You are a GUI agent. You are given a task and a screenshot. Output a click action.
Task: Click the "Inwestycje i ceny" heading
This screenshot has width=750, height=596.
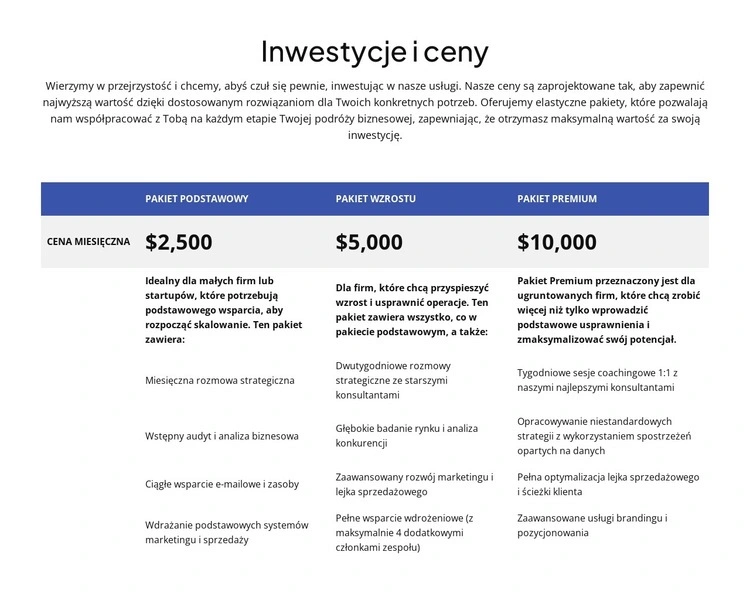pyautogui.click(x=374, y=51)
